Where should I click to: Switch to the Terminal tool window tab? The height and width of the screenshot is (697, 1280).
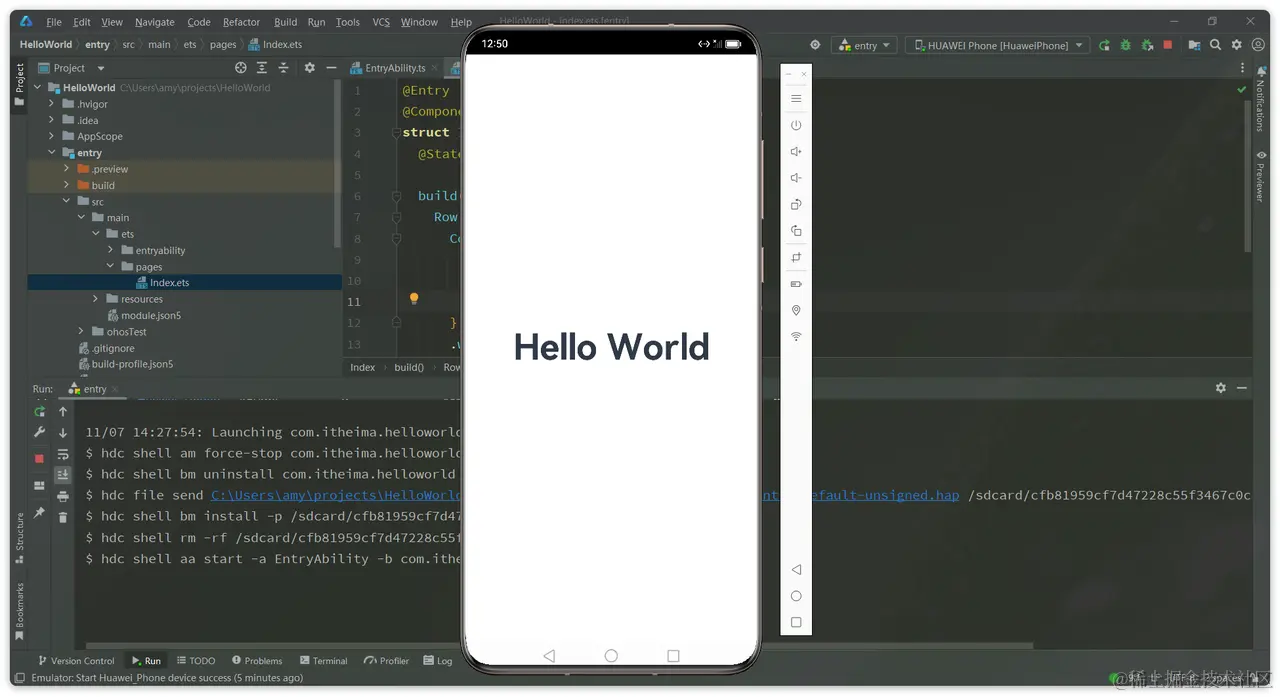point(323,661)
